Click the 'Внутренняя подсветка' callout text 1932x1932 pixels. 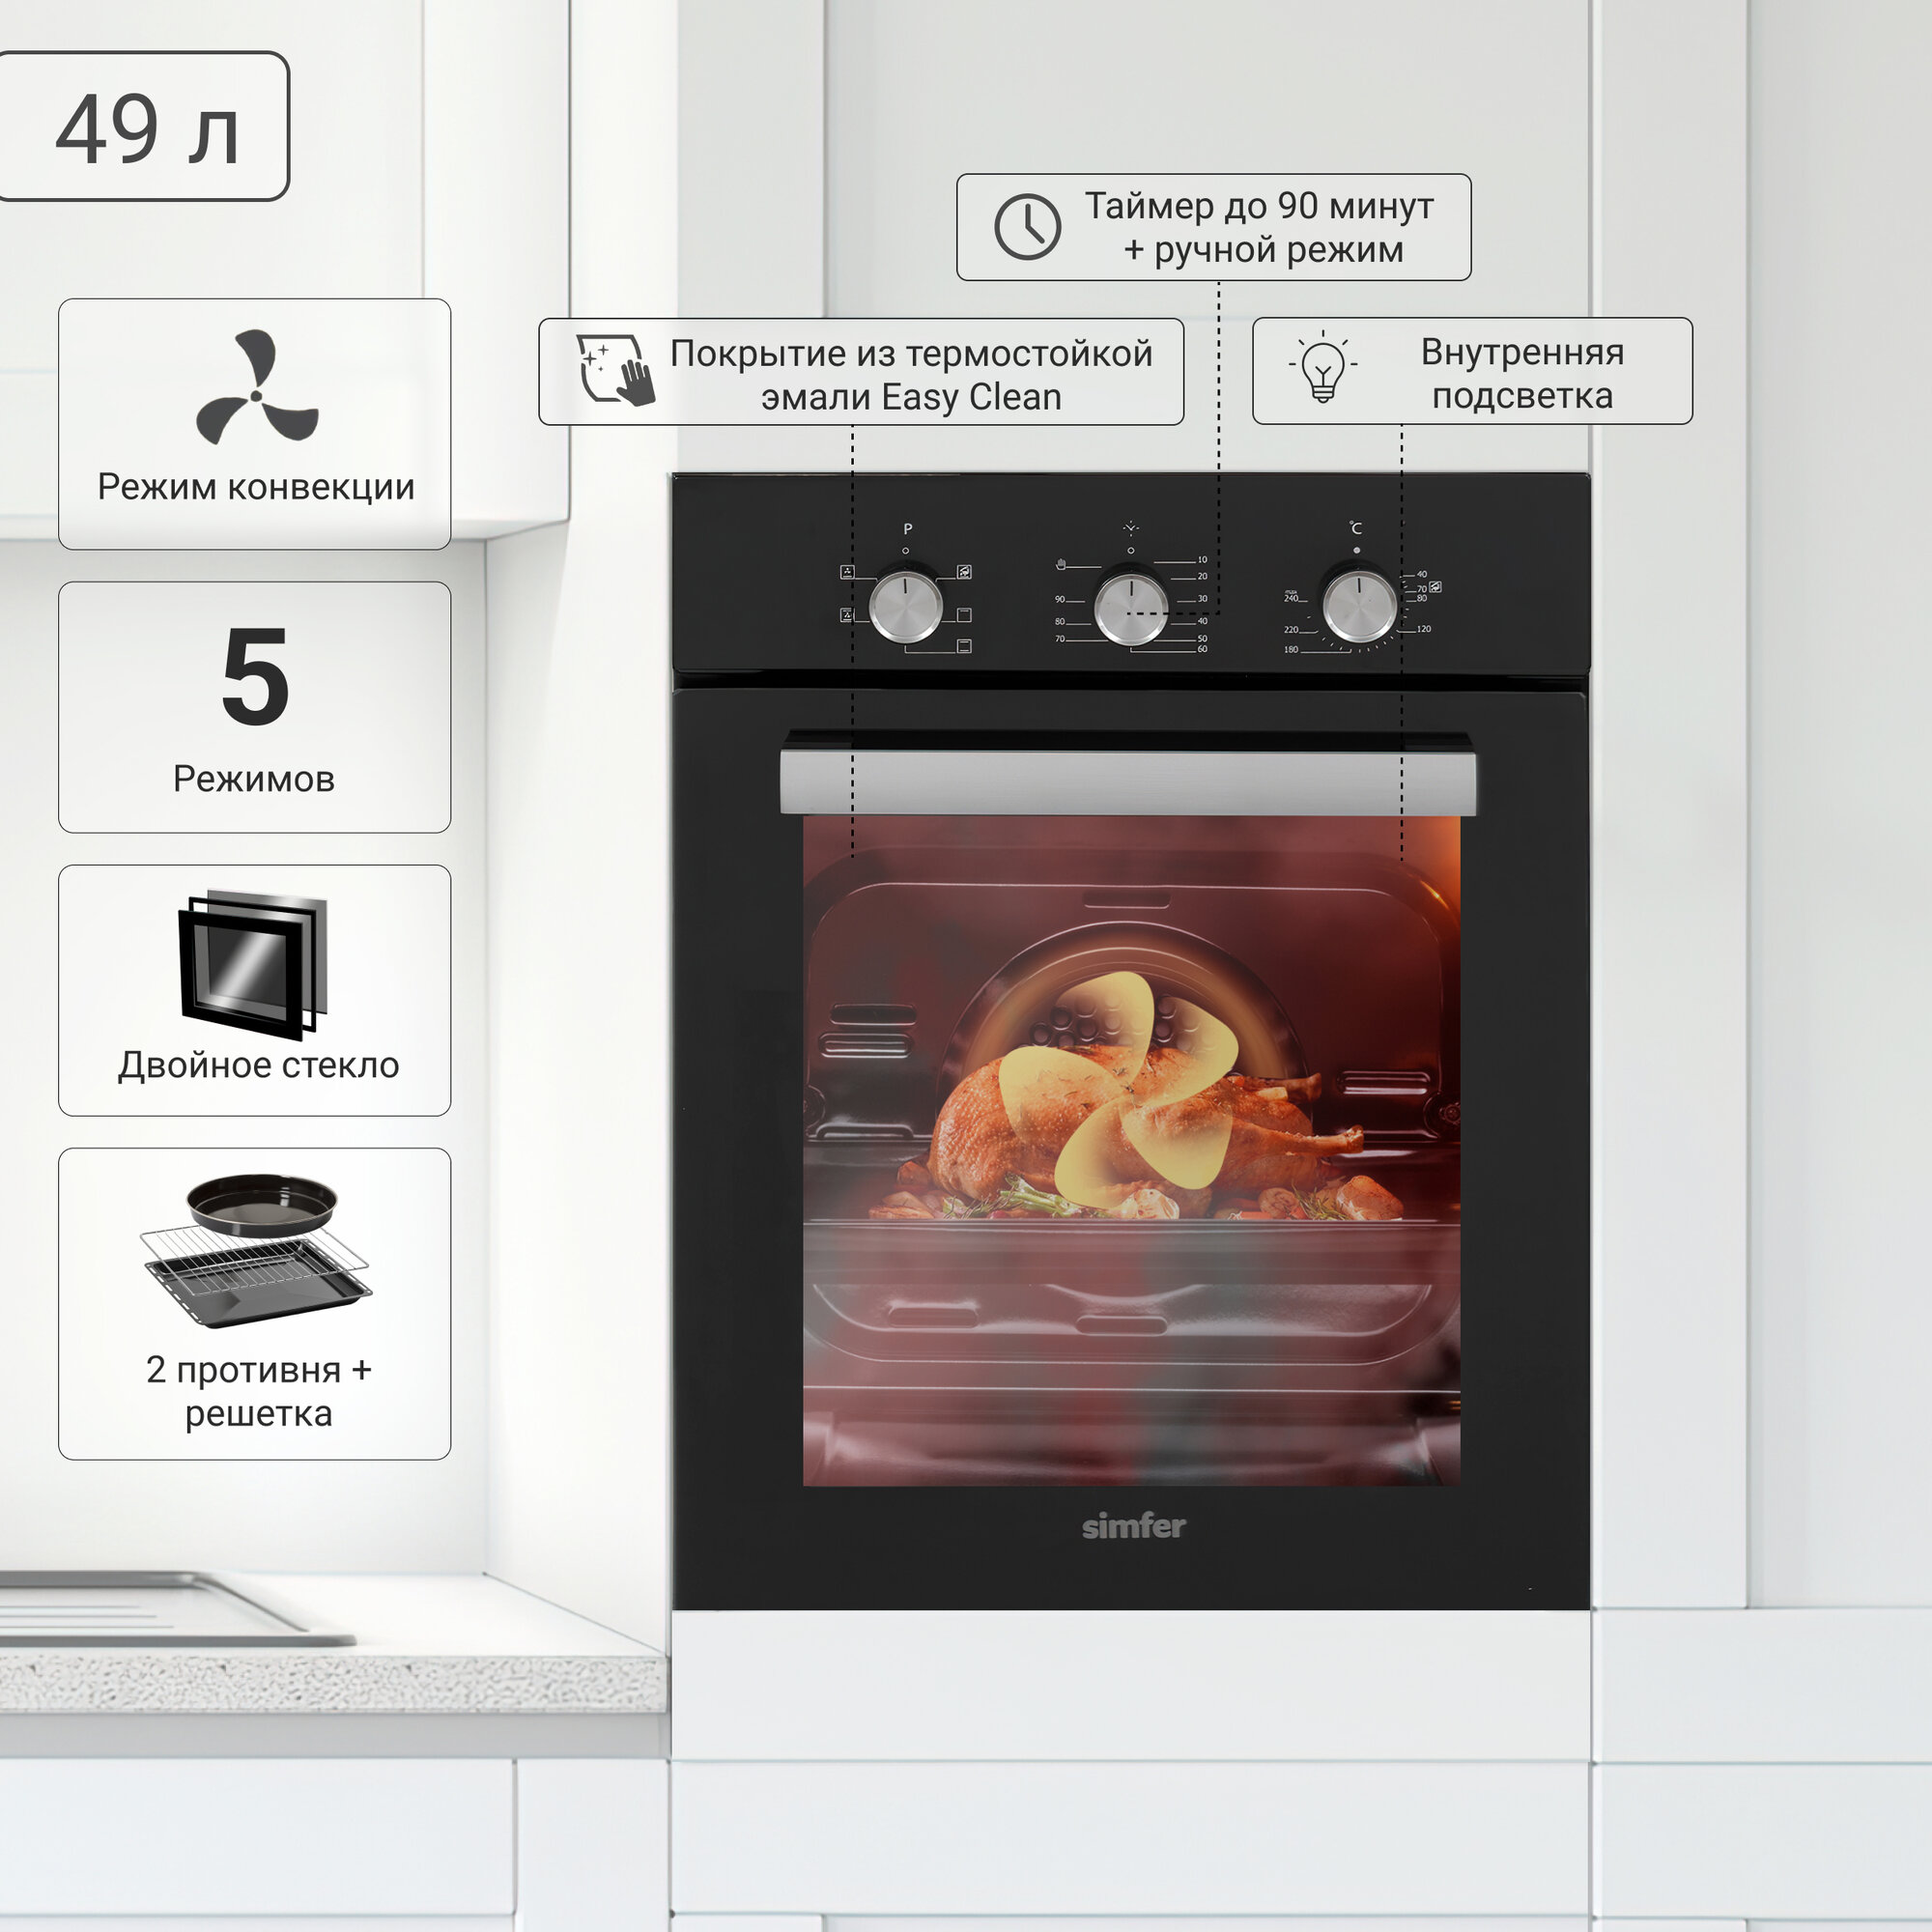pyautogui.click(x=1521, y=373)
